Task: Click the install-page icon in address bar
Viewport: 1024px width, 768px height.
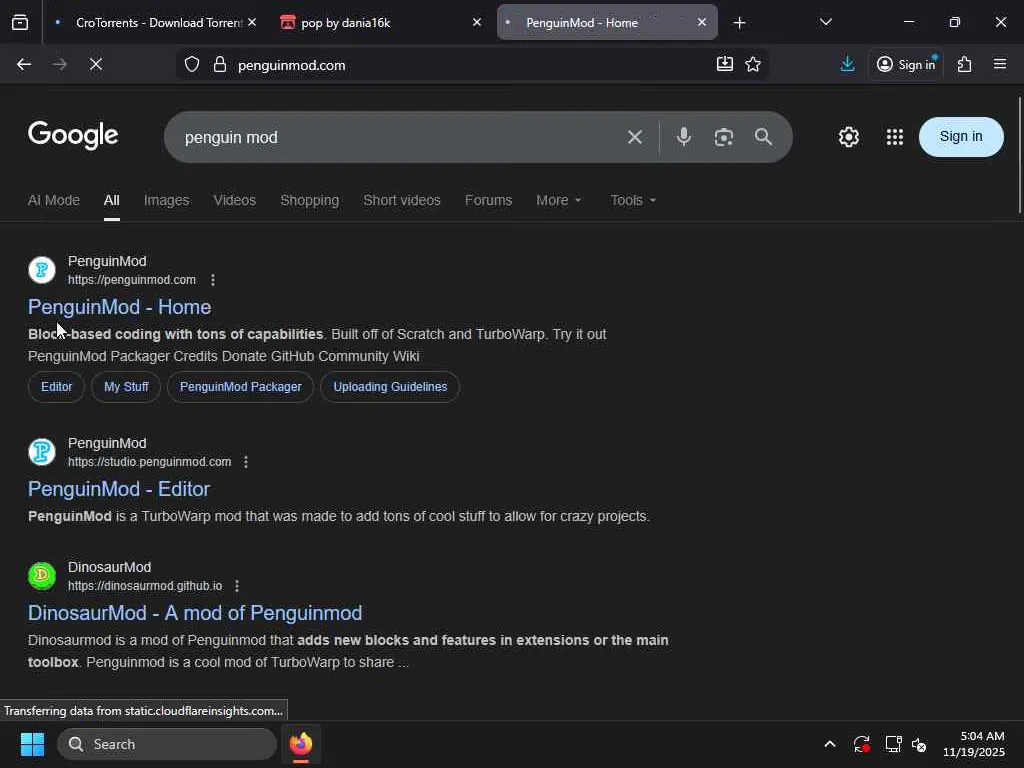Action: tap(724, 64)
